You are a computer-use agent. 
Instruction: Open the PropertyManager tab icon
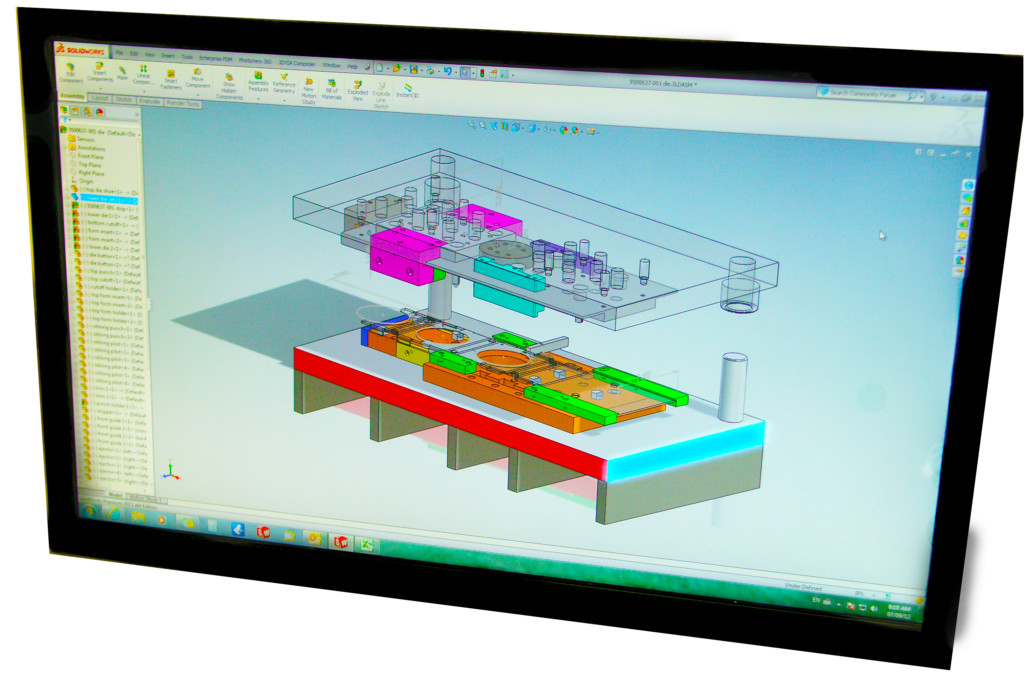[76, 111]
